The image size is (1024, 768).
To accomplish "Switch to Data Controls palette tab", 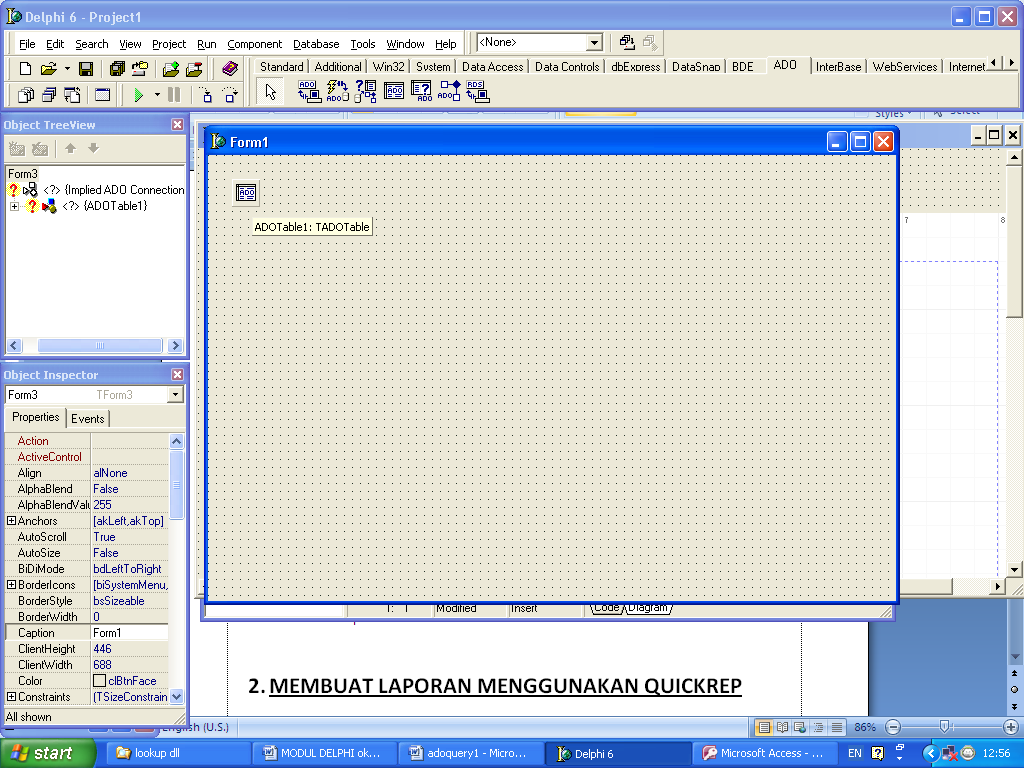I will pos(567,67).
